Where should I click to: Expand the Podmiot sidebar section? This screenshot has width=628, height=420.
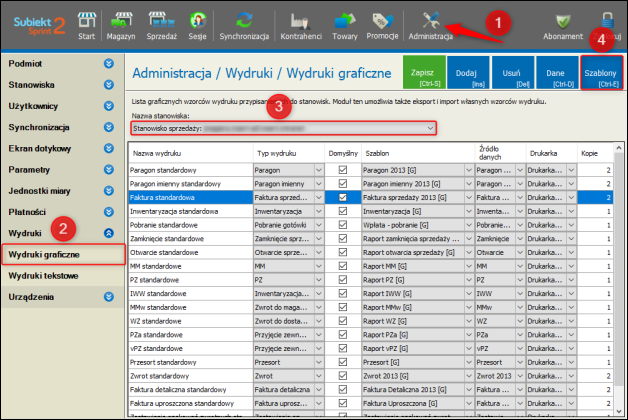click(x=108, y=64)
